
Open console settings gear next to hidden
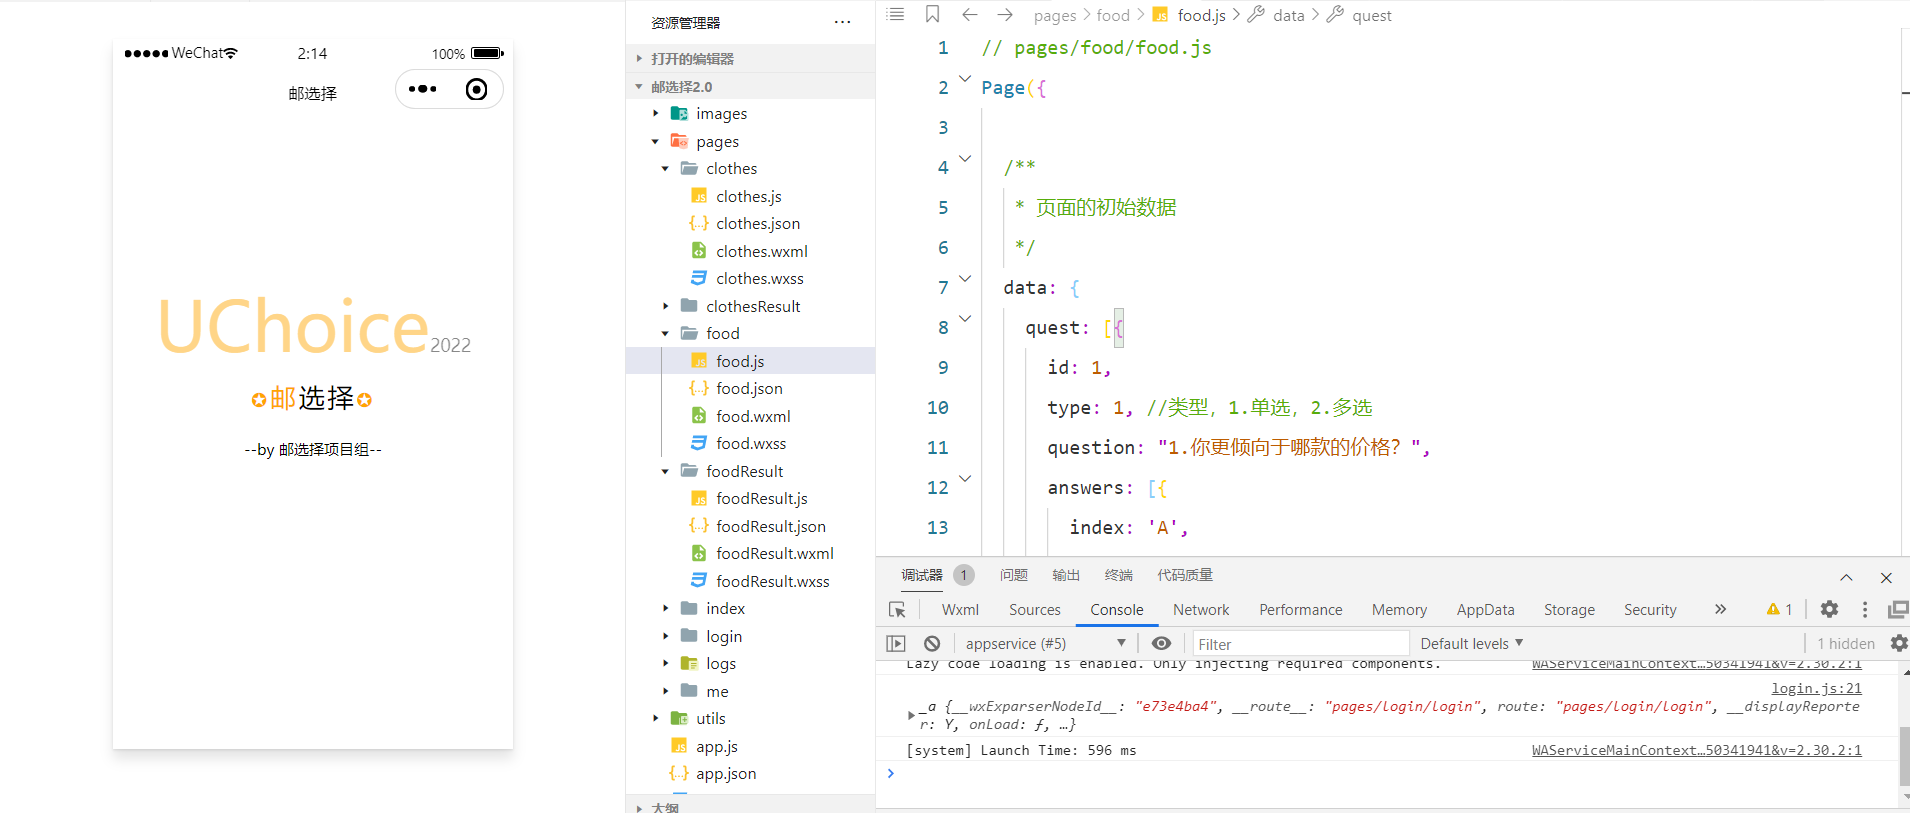coord(1899,643)
